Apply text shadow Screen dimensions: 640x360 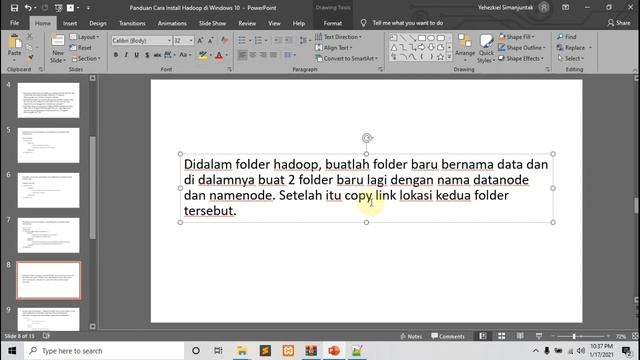[x=147, y=55]
